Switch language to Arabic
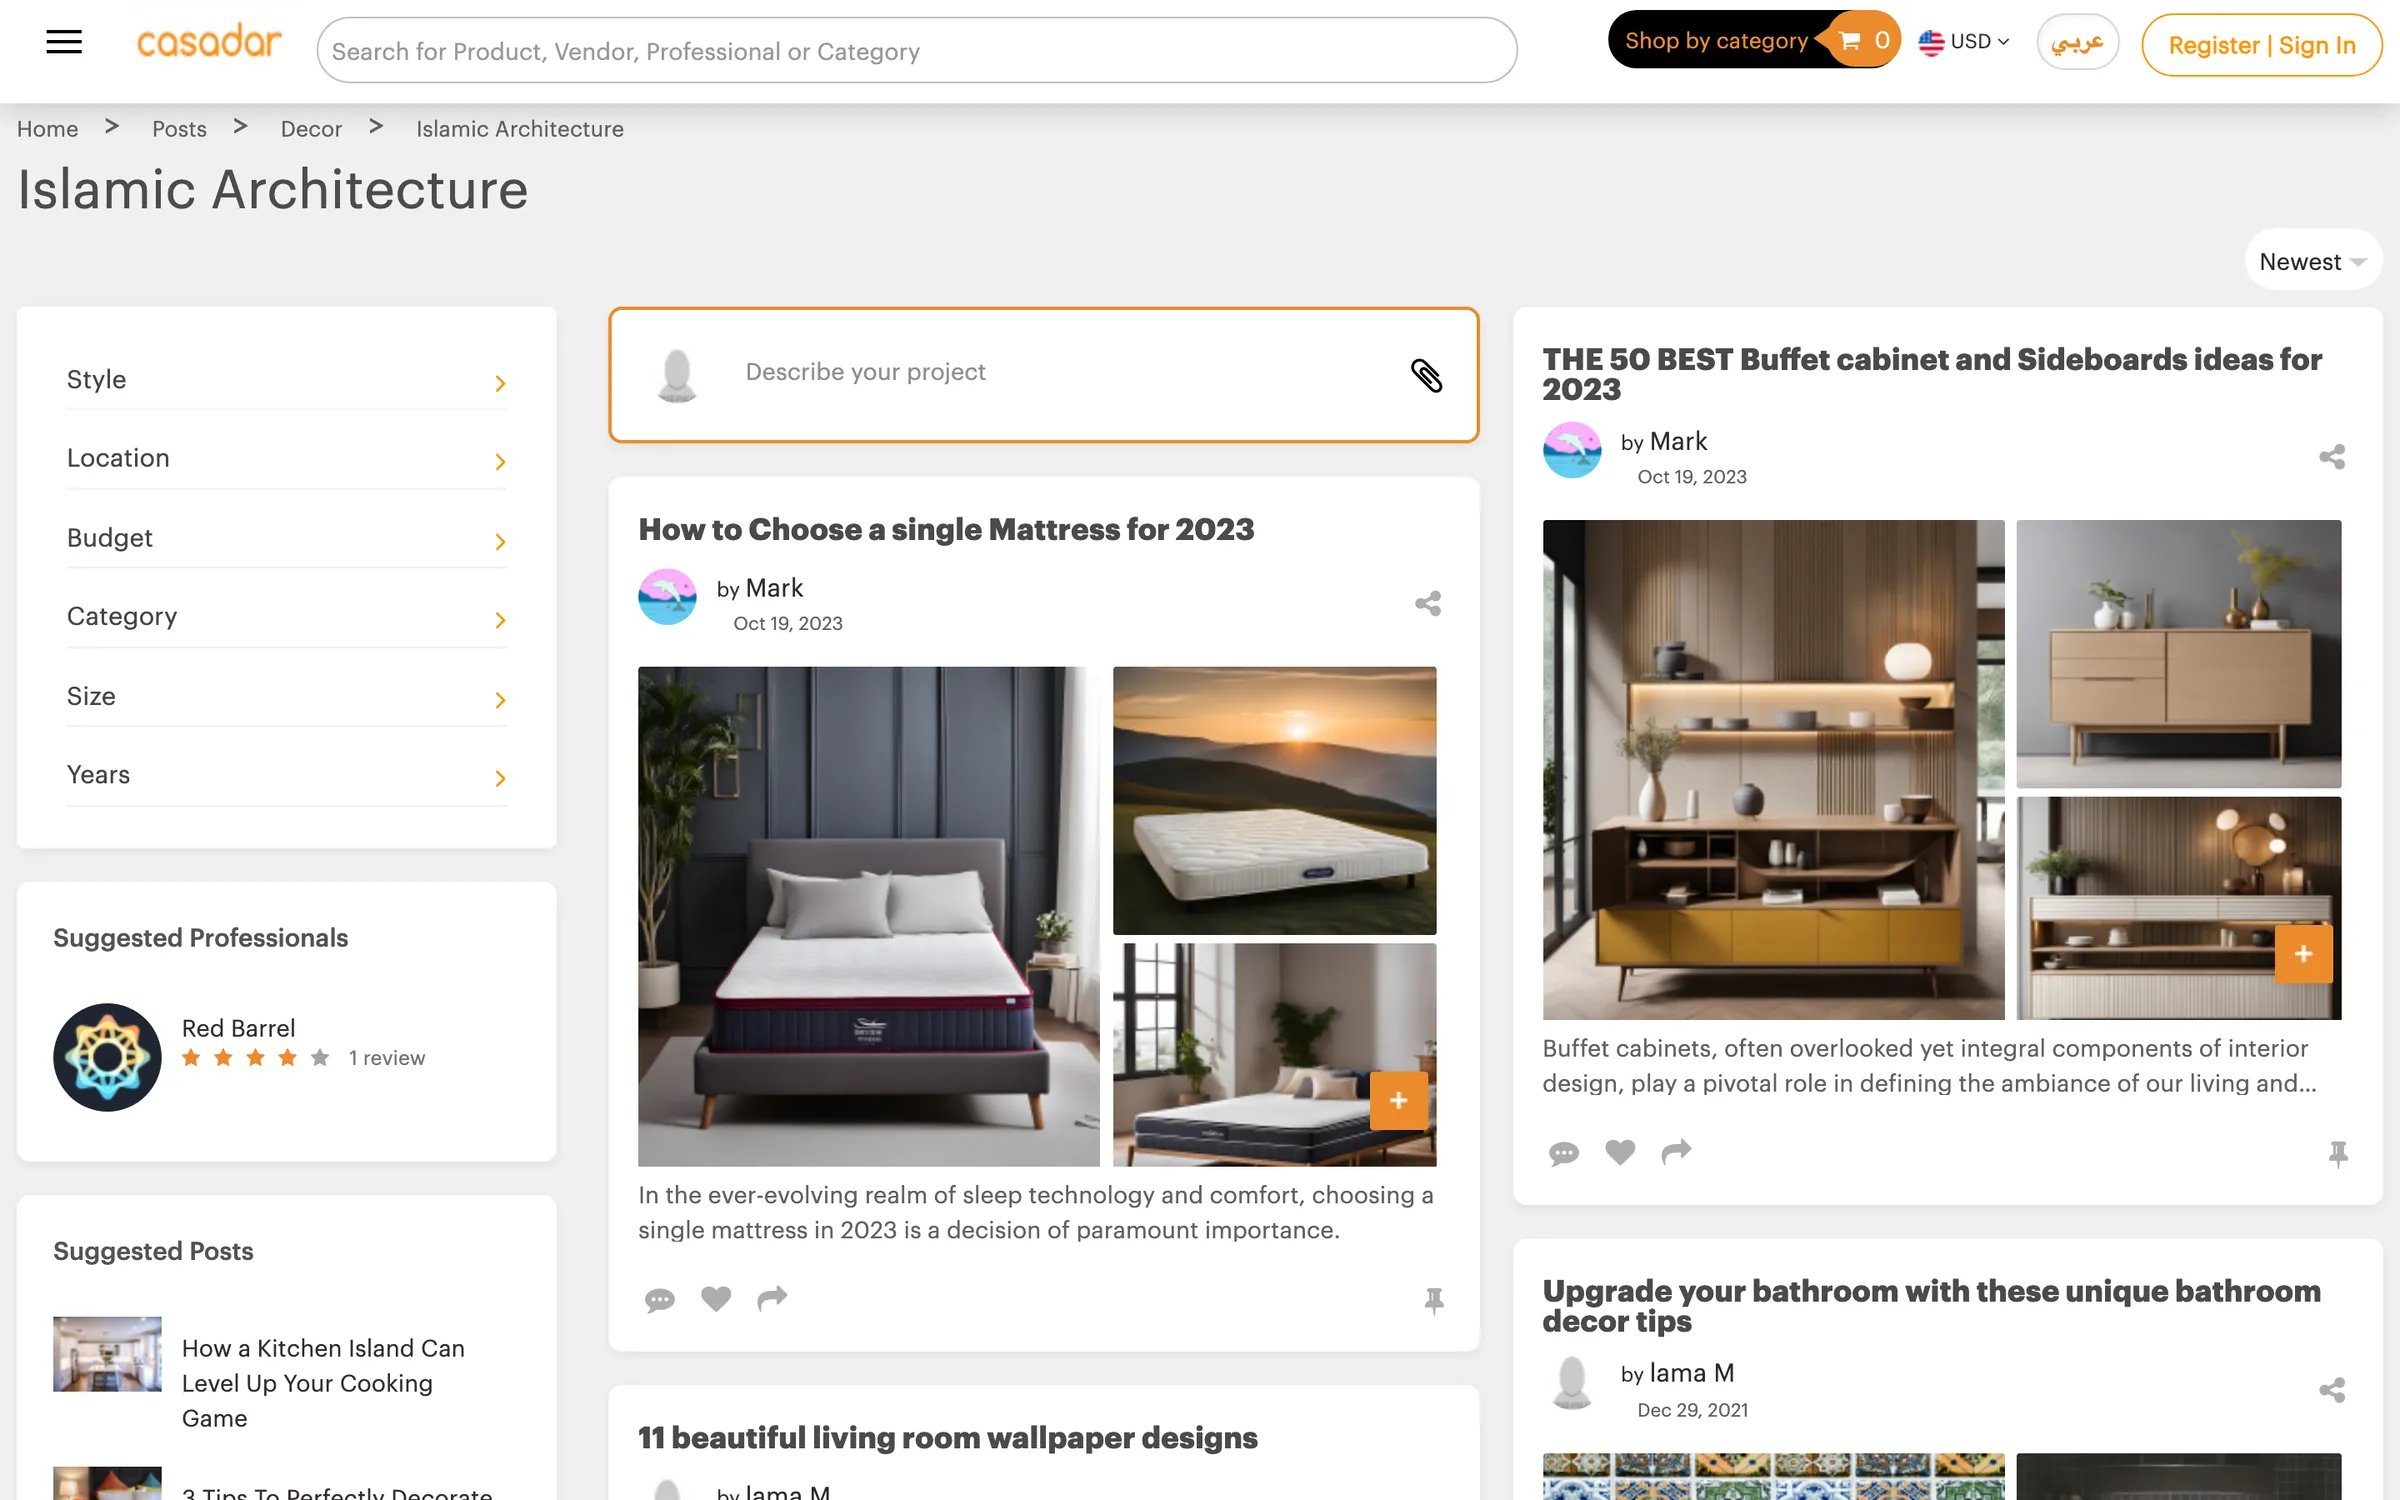2400x1500 pixels. tap(2077, 42)
